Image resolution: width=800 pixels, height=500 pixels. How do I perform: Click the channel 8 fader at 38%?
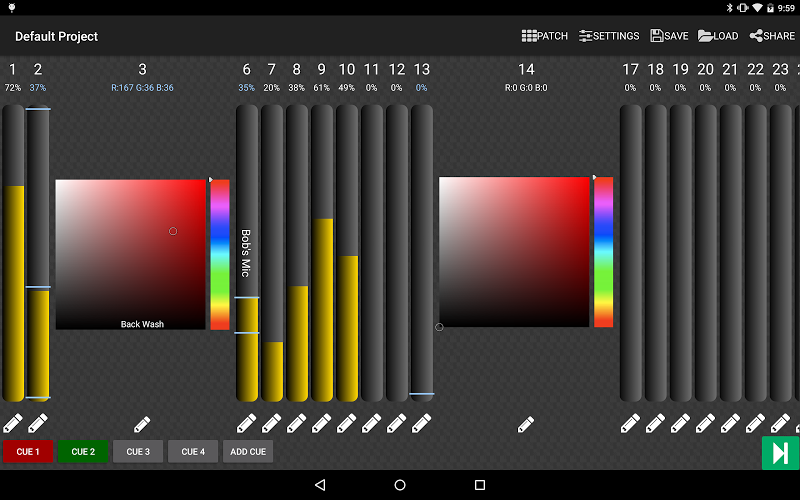click(297, 253)
